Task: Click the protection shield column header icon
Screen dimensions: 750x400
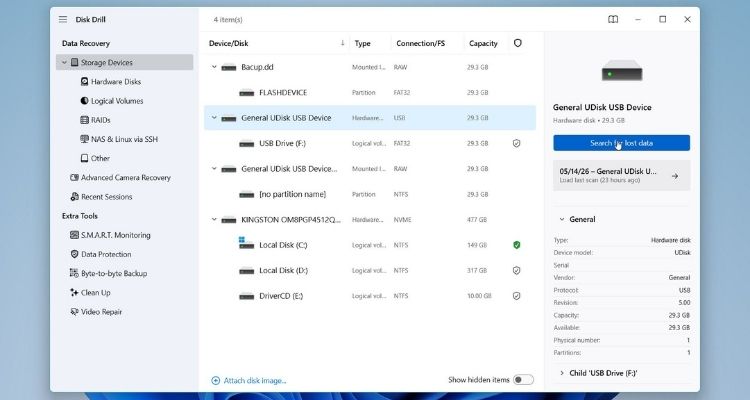Action: tap(518, 43)
